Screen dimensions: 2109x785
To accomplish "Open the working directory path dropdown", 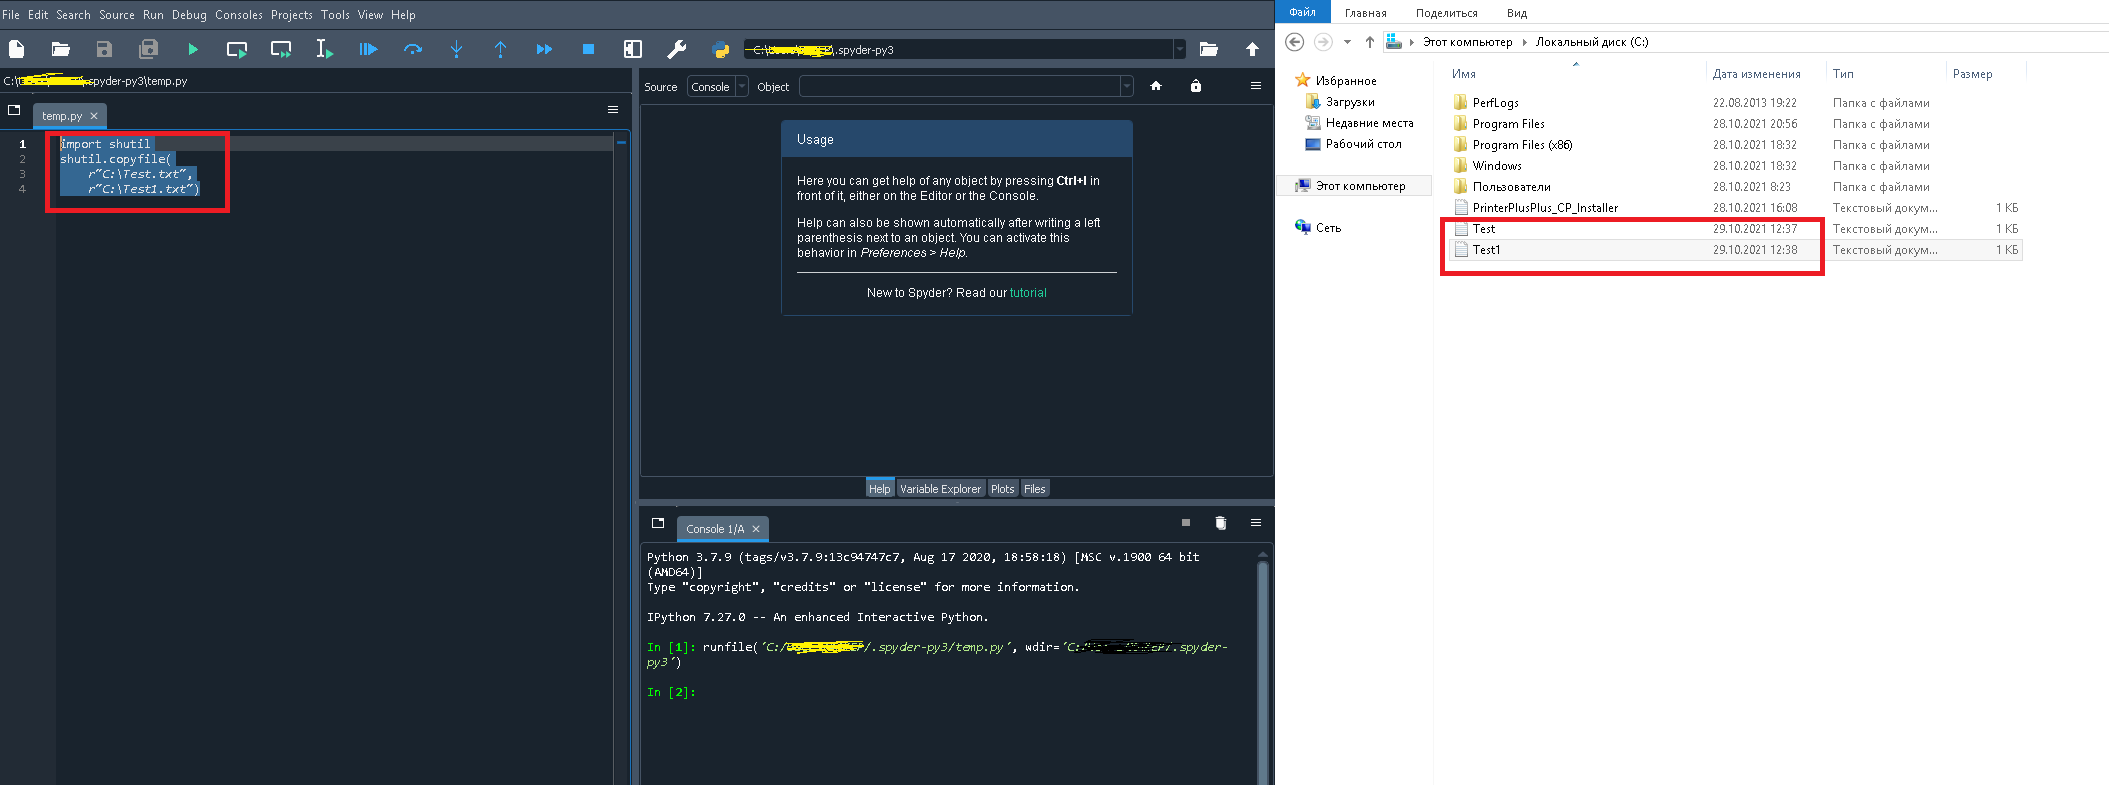I will [1180, 49].
